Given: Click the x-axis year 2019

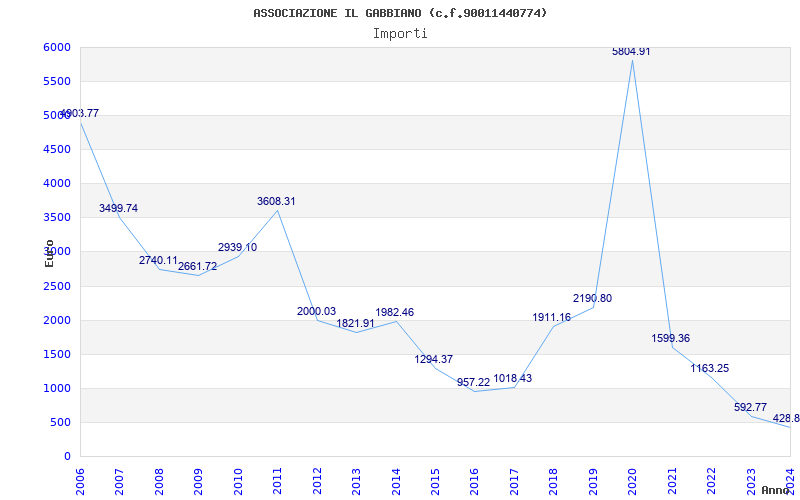Looking at the screenshot, I should [593, 481].
